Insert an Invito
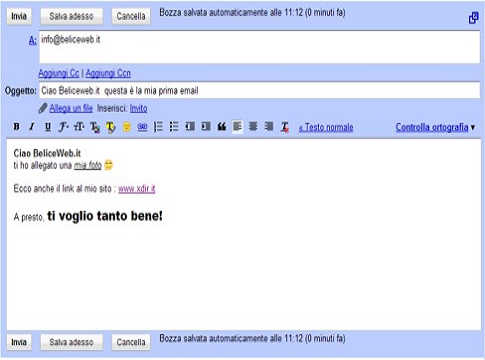This screenshot has width=485, height=360. click(x=138, y=108)
